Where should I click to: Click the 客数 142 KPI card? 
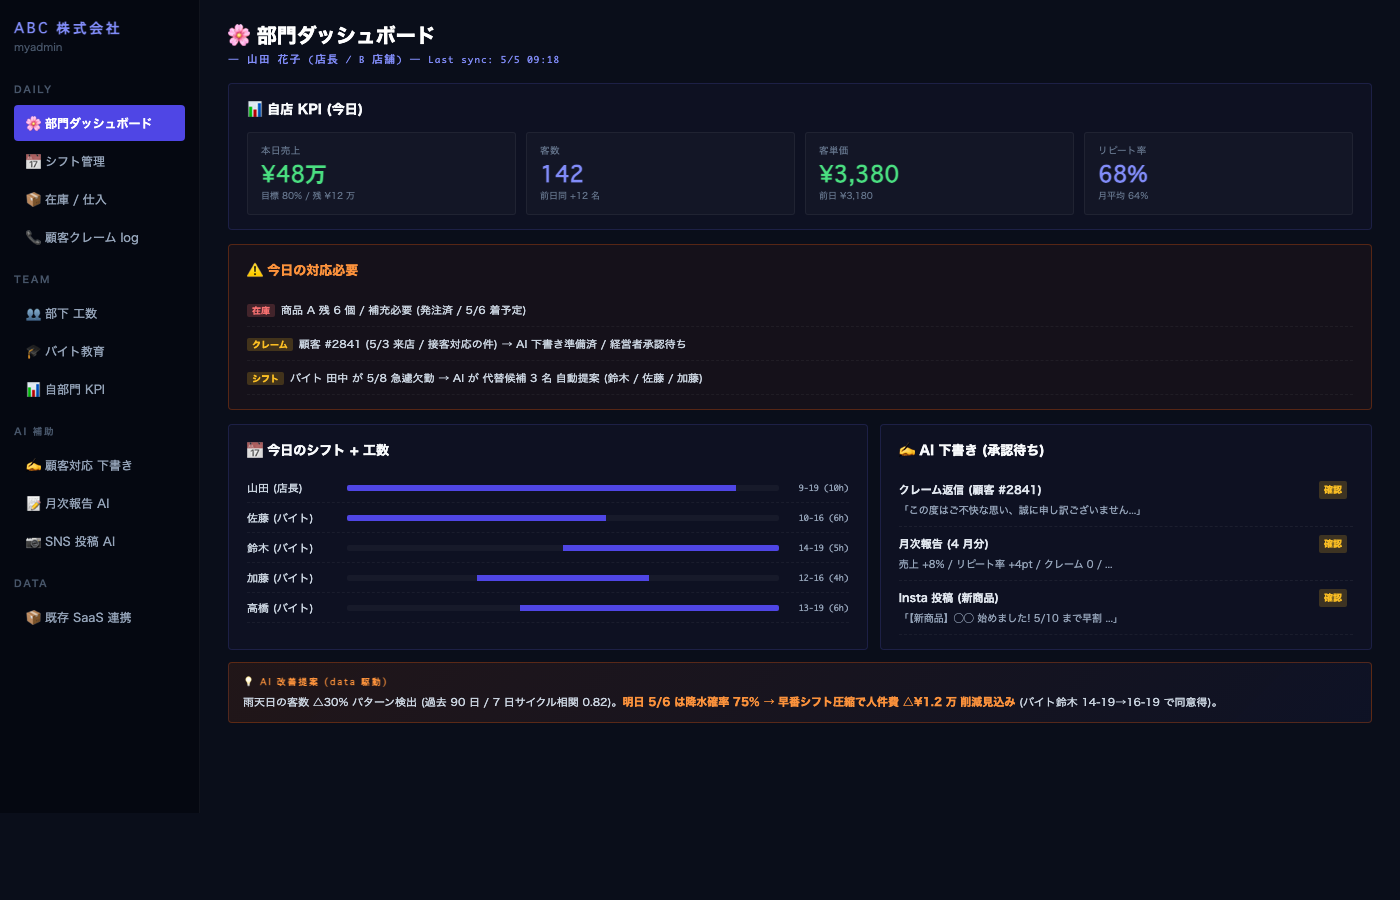660,173
